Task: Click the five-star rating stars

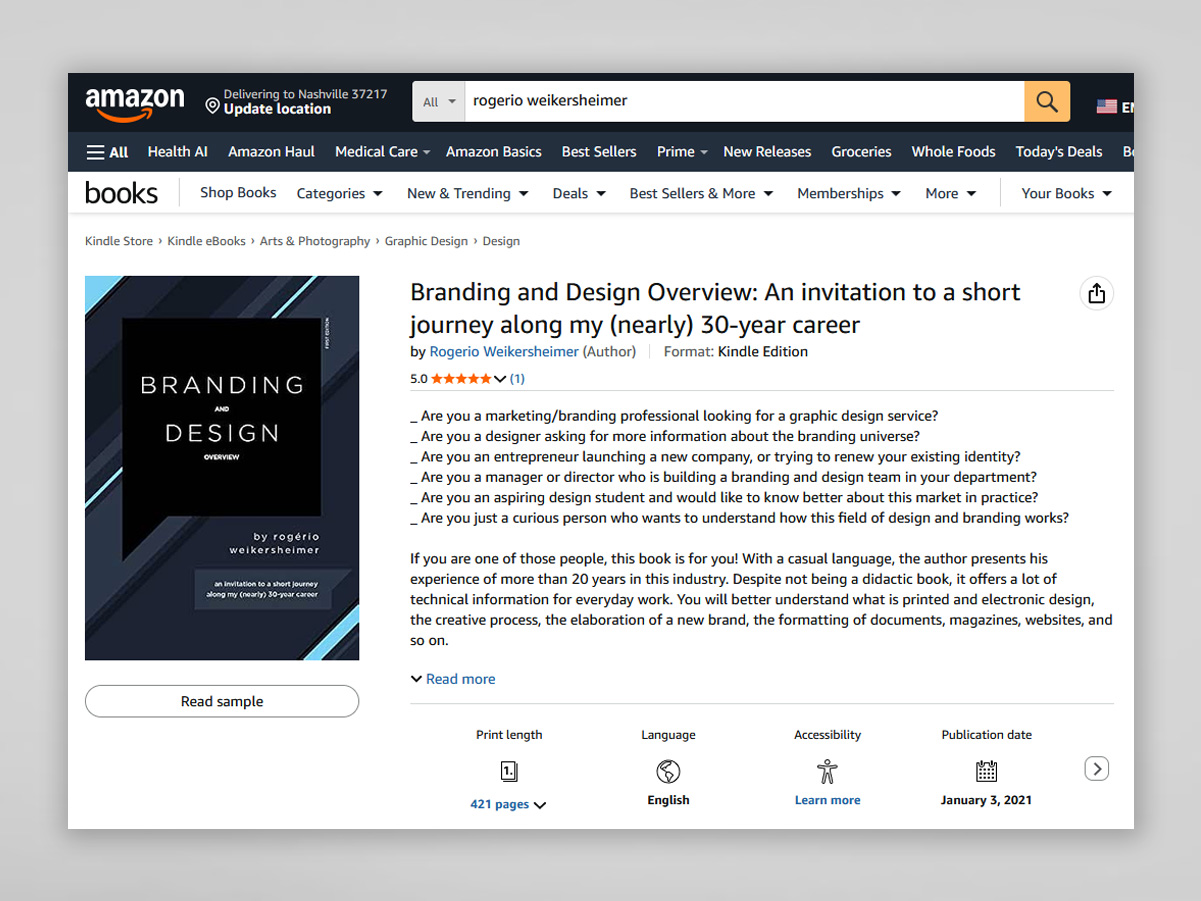Action: pos(461,379)
